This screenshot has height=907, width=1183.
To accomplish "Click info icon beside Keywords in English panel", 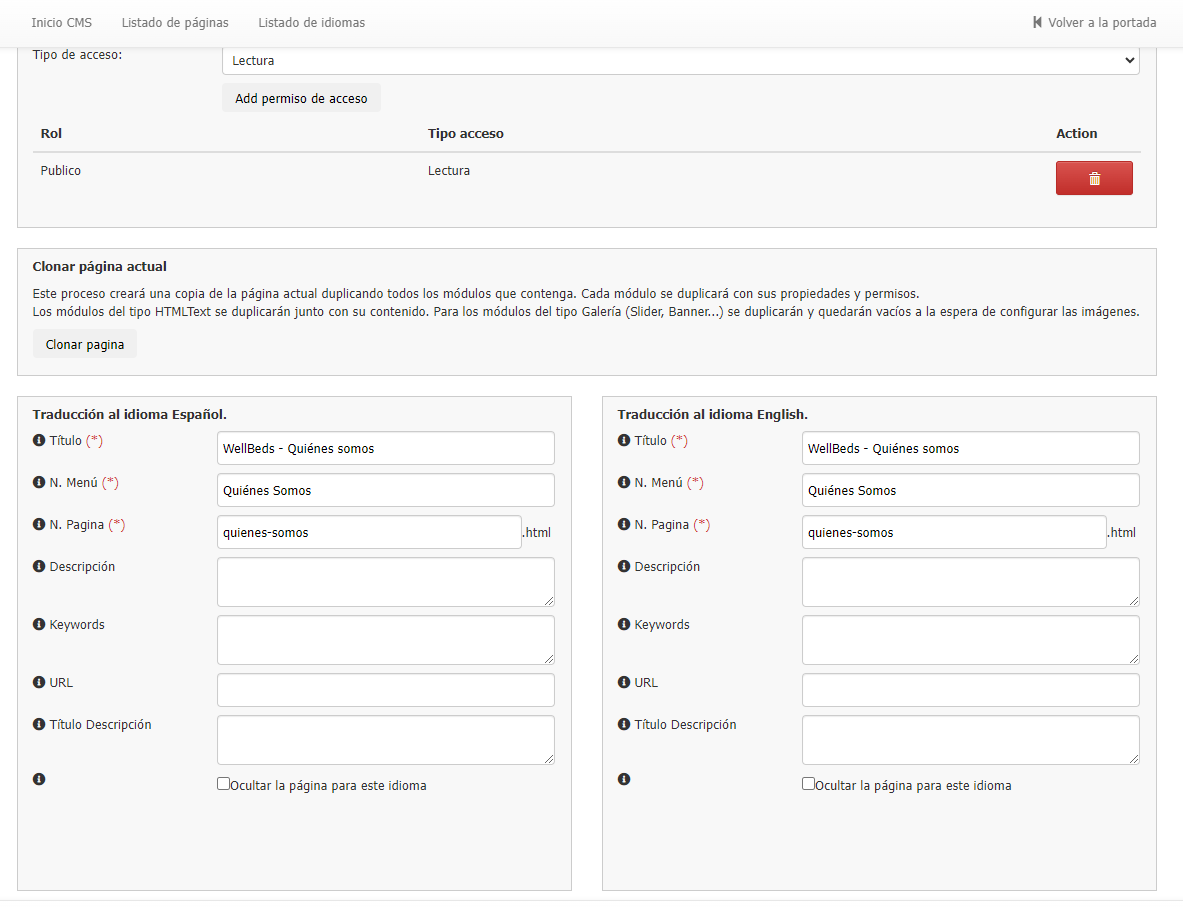I will point(624,624).
